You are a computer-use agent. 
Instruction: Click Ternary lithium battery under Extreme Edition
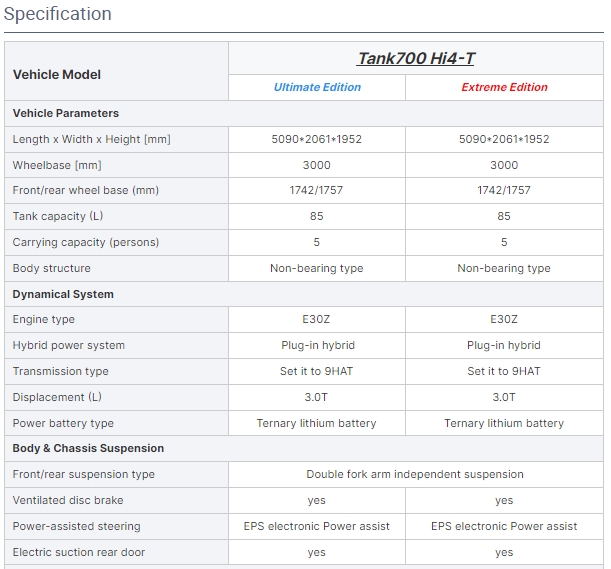pyautogui.click(x=504, y=423)
